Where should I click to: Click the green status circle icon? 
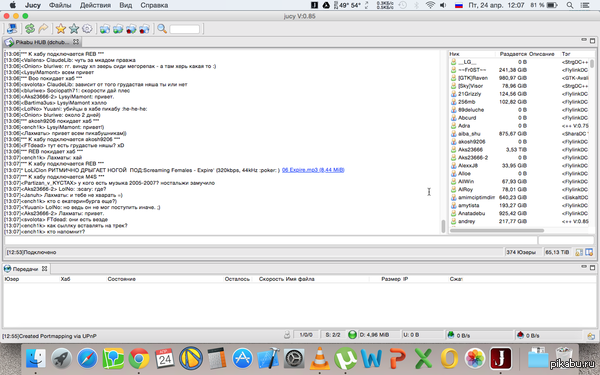coord(352,335)
